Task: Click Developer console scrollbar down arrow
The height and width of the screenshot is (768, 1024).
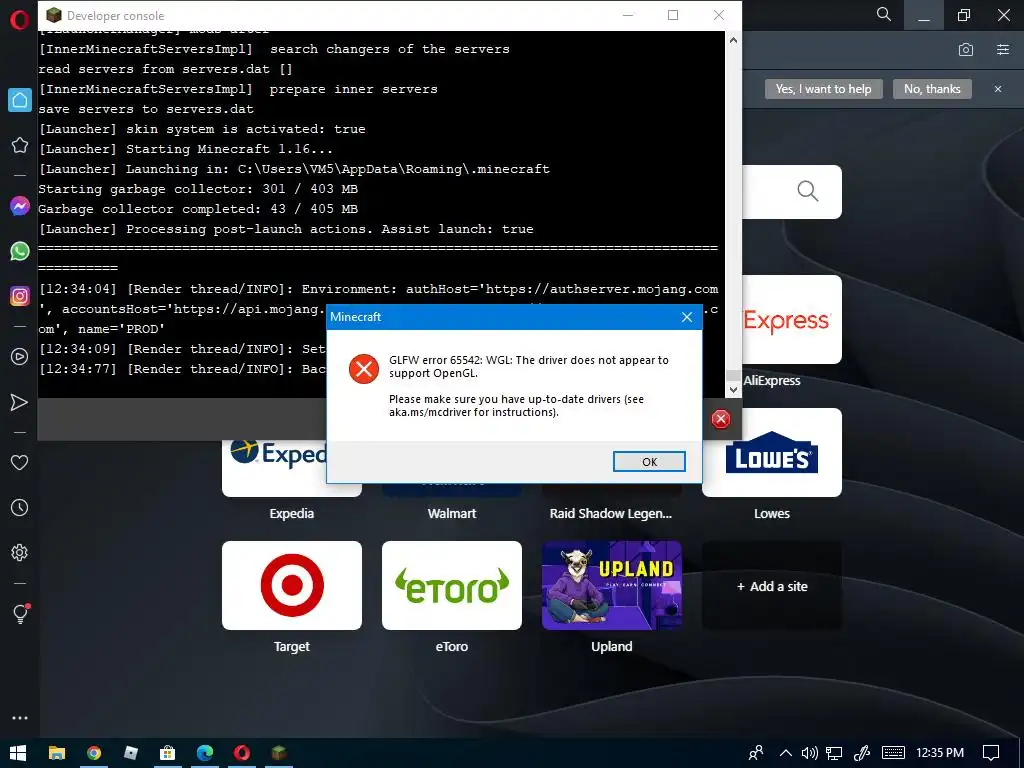Action: pyautogui.click(x=733, y=390)
